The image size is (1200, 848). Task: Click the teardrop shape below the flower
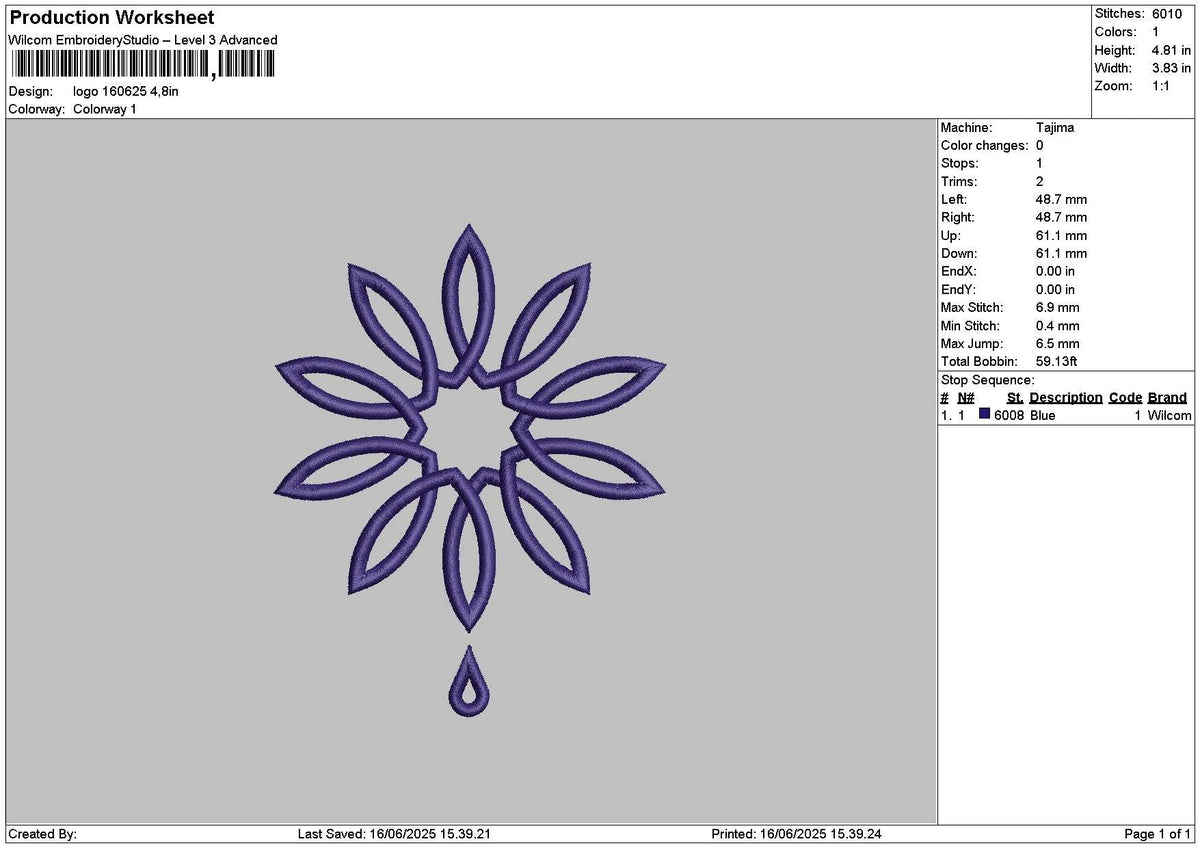pos(469,682)
